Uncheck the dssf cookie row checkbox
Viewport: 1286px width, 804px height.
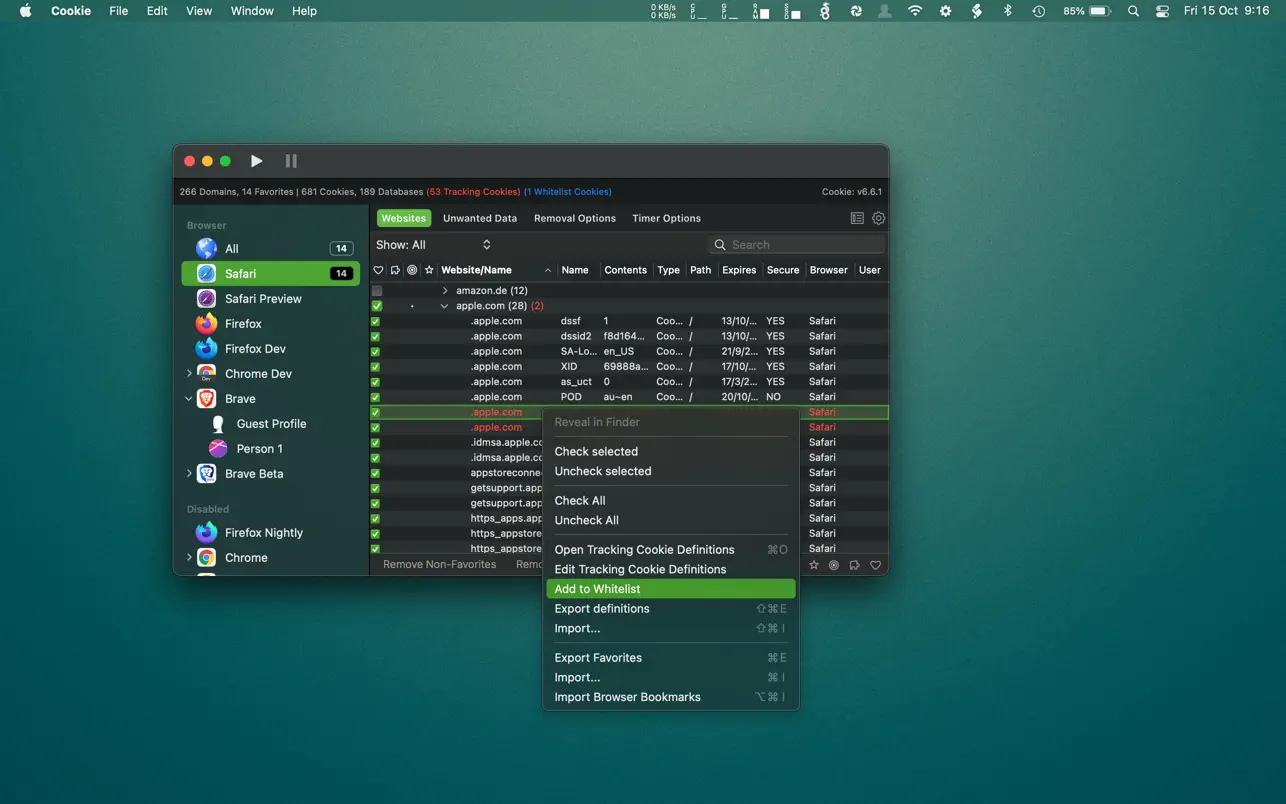pyautogui.click(x=376, y=321)
